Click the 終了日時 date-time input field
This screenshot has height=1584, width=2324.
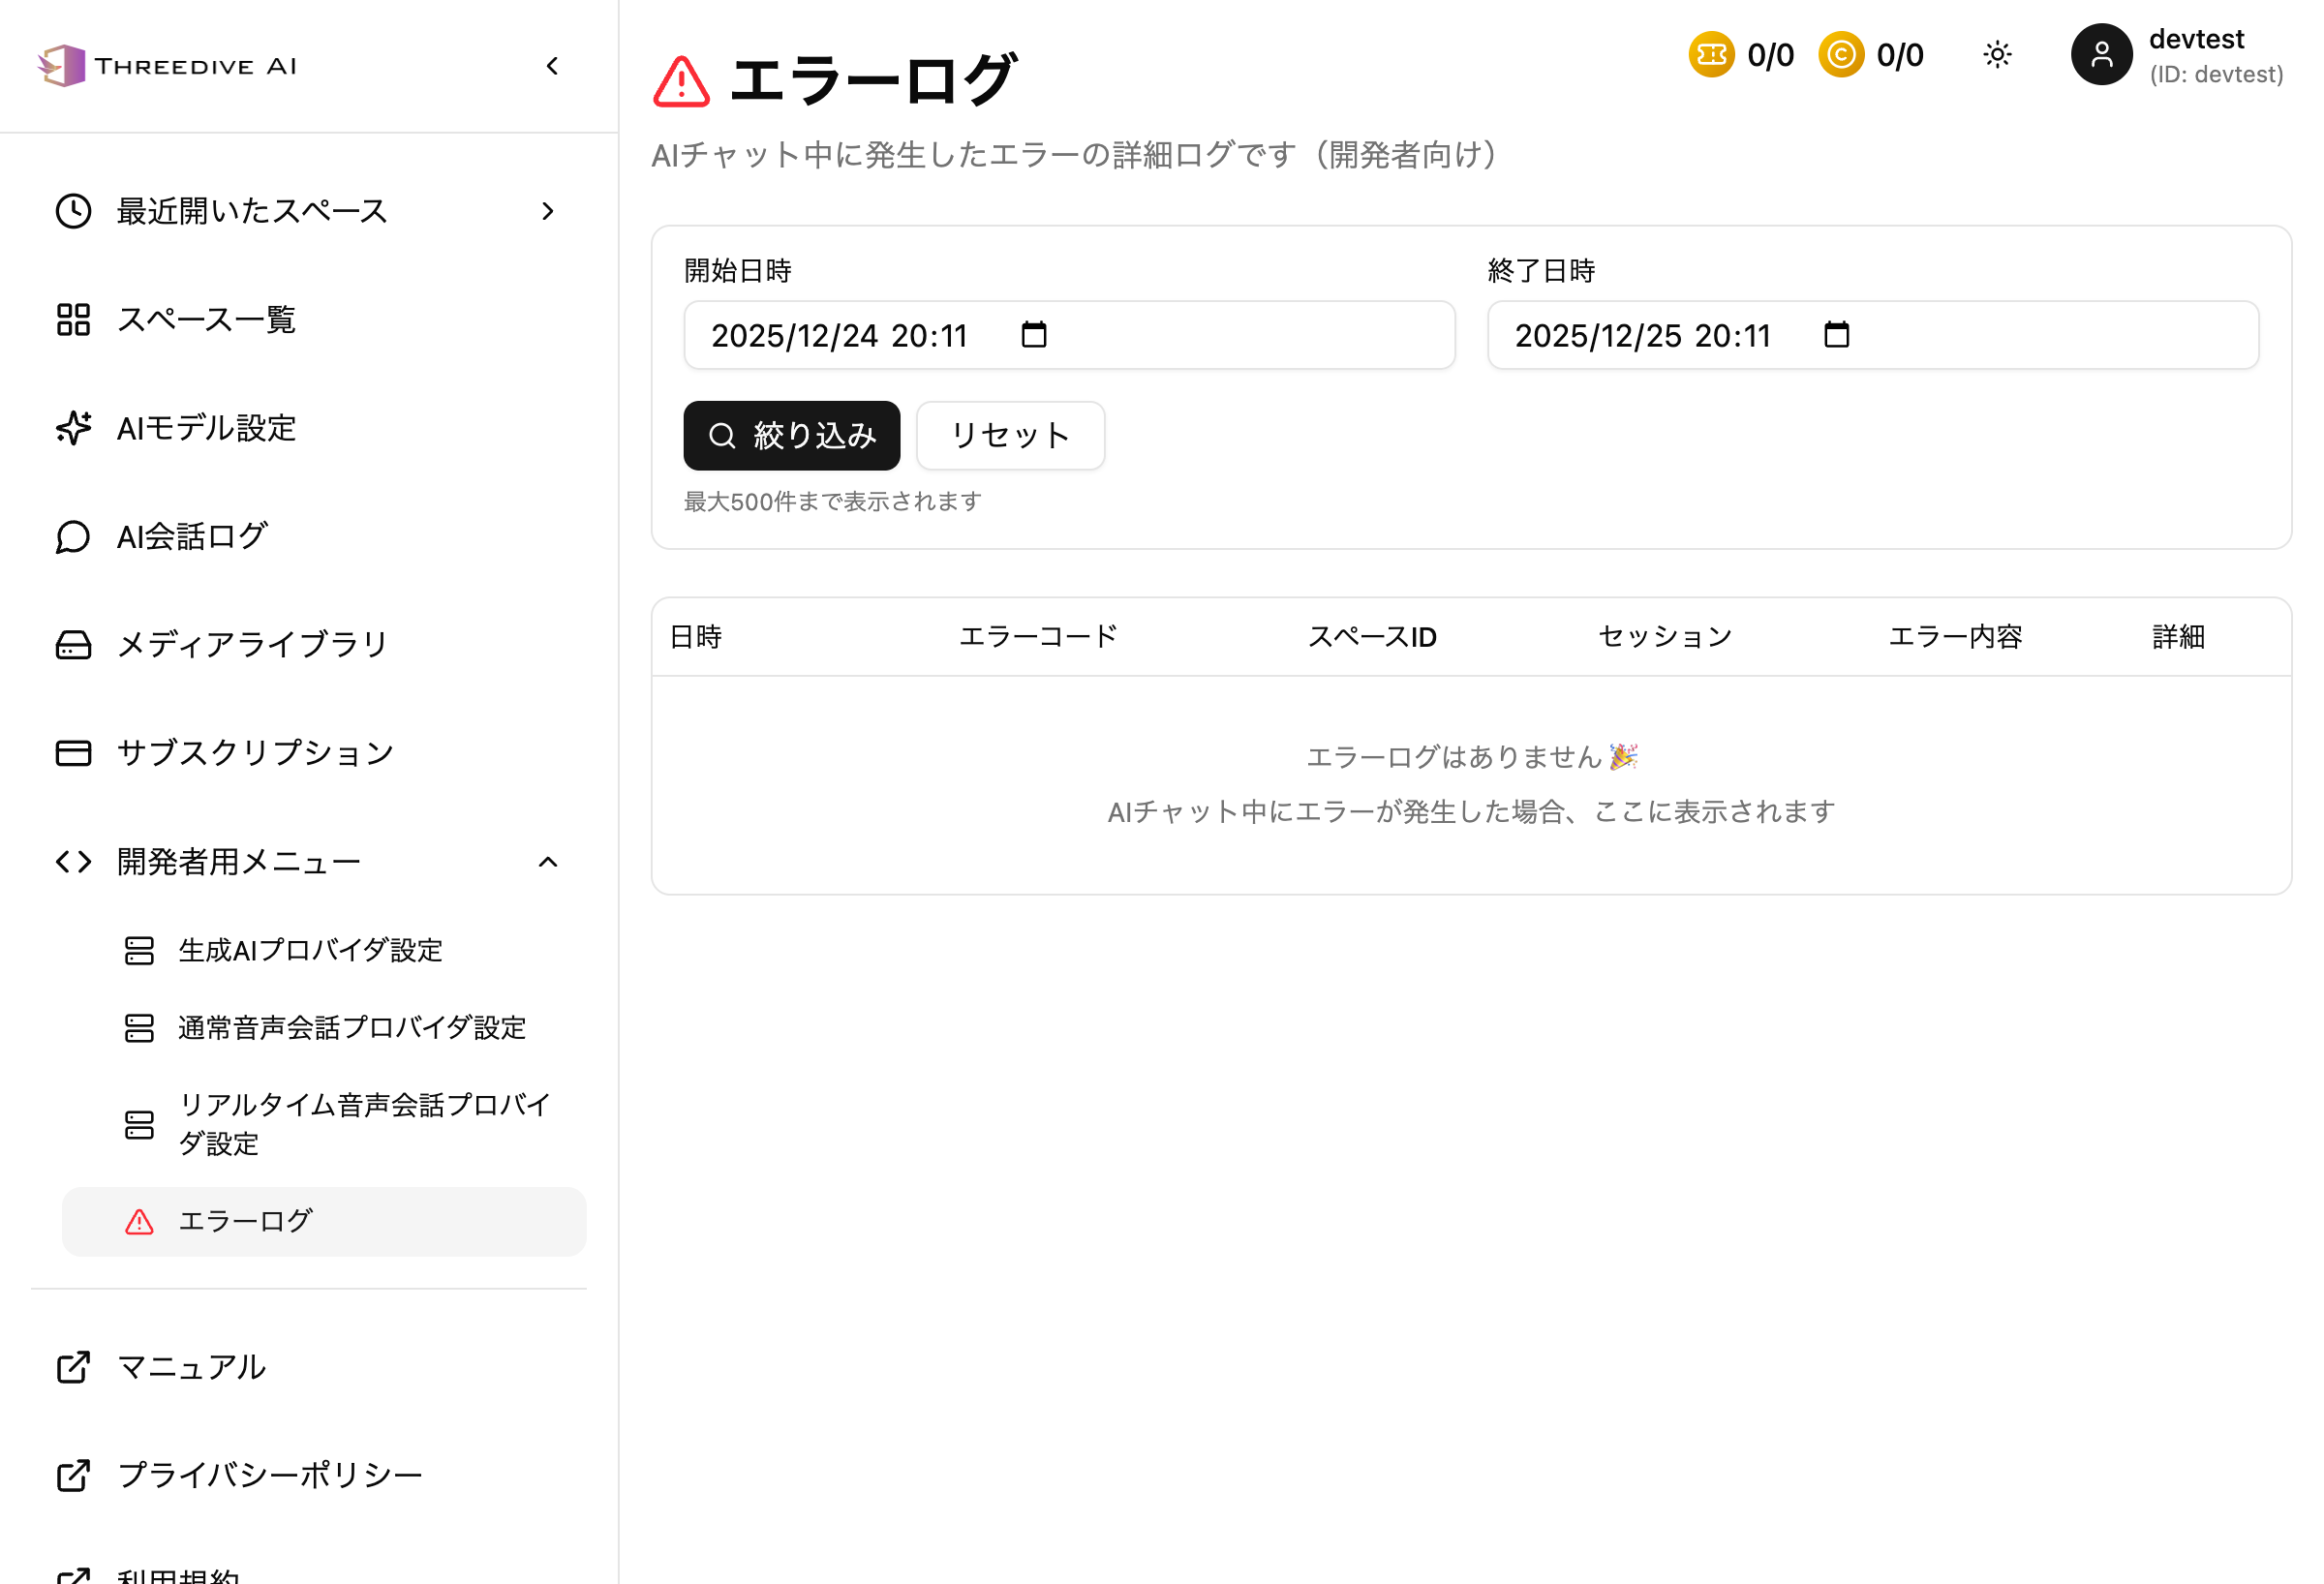click(x=1872, y=335)
